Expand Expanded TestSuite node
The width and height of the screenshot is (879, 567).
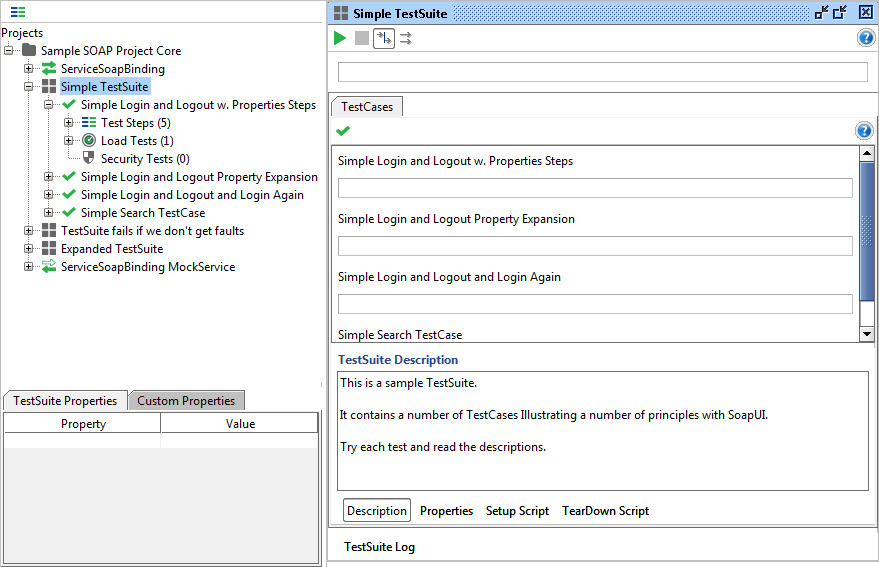29,248
